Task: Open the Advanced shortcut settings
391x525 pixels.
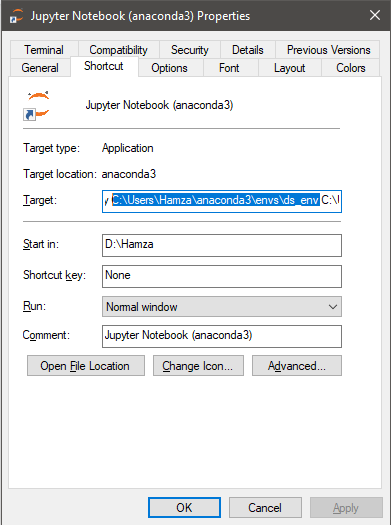Action: [x=297, y=366]
